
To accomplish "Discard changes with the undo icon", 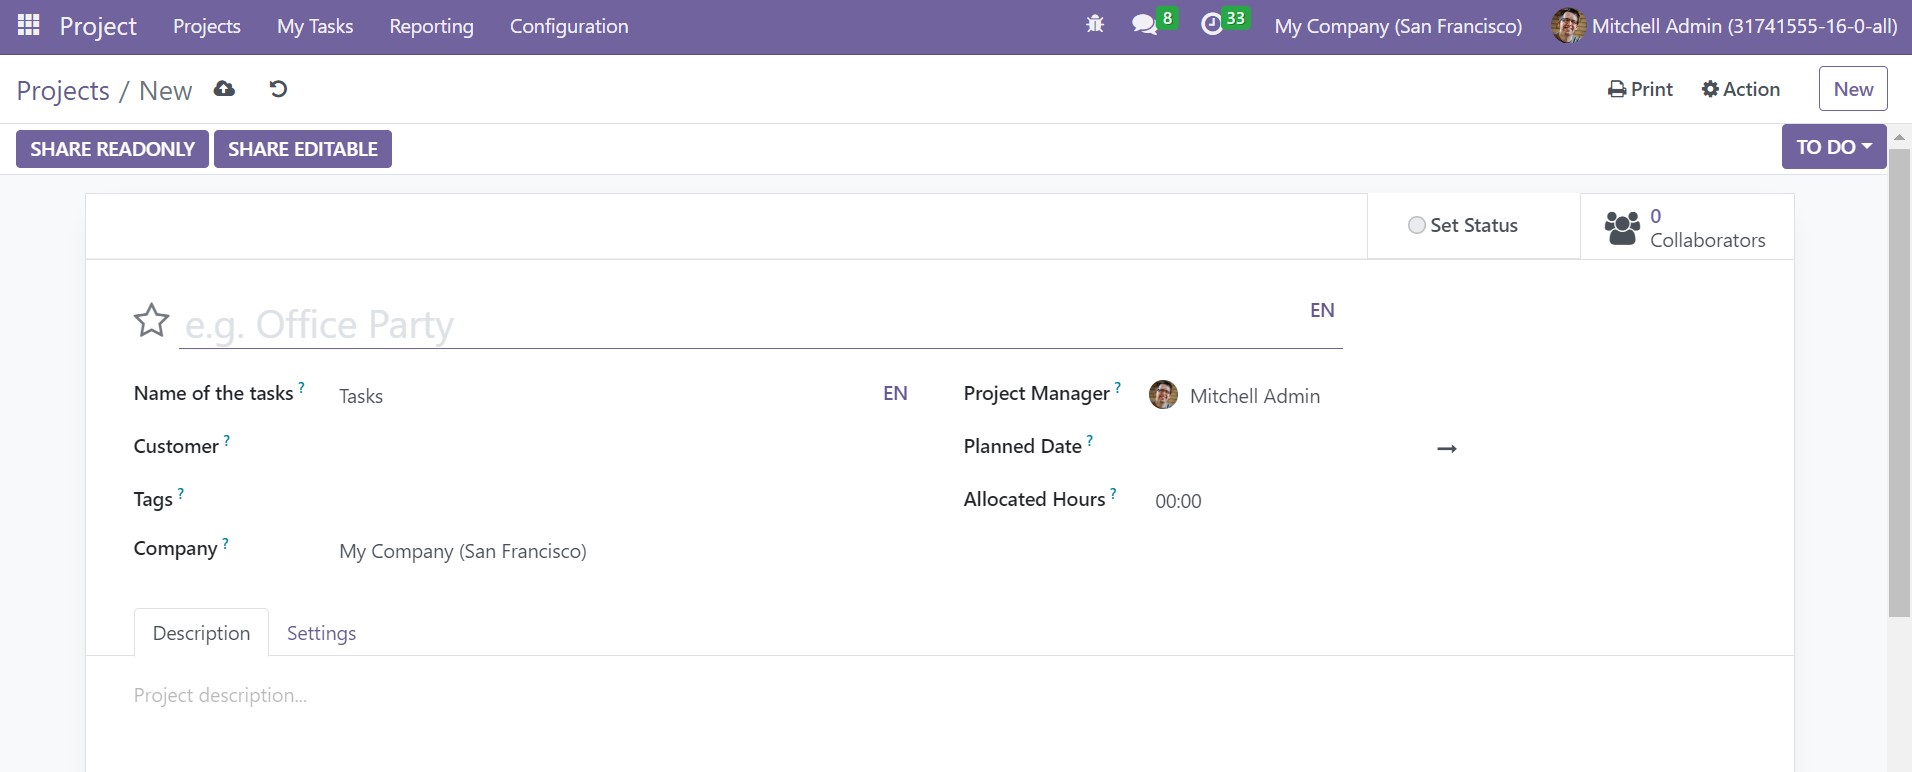I will pos(278,89).
